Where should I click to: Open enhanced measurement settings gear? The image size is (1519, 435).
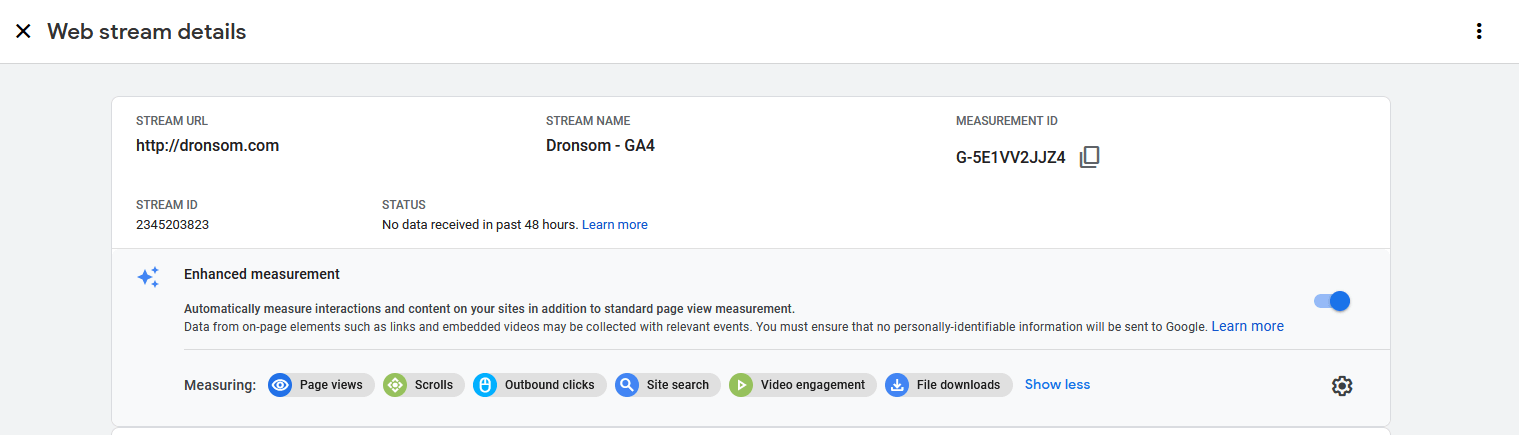[1342, 386]
